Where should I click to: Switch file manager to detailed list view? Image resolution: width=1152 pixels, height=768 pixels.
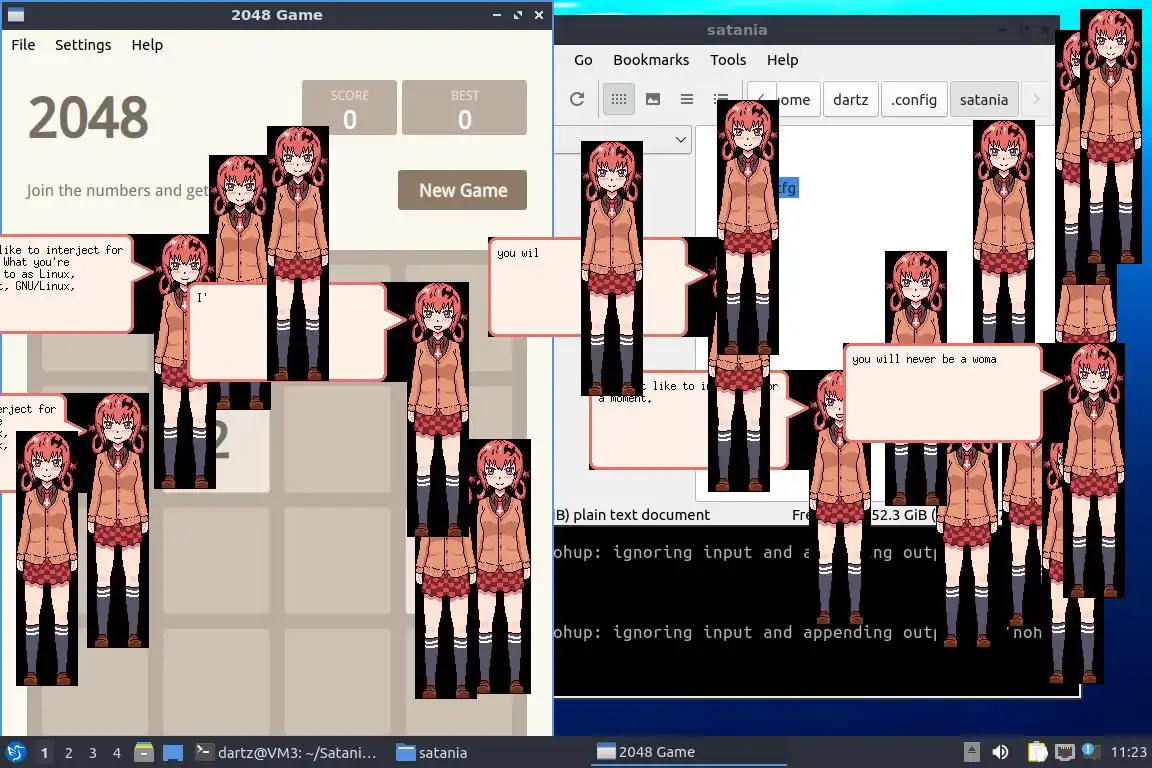click(x=721, y=99)
